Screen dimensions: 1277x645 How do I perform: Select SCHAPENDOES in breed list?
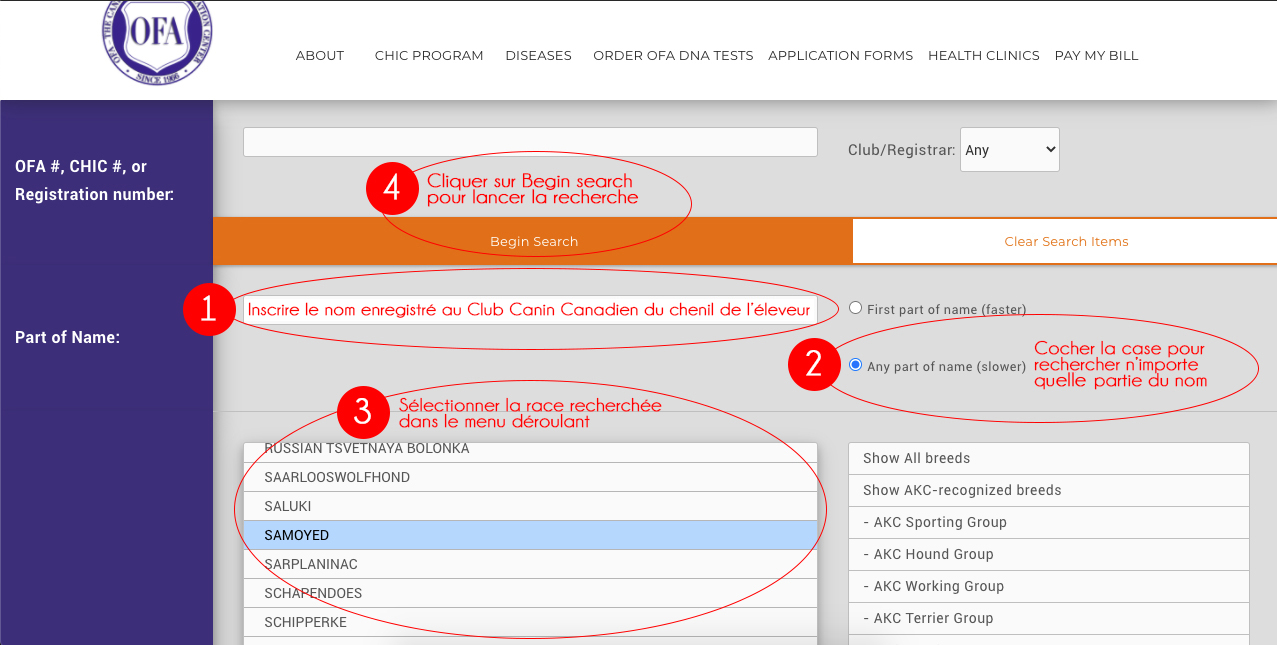(x=530, y=593)
